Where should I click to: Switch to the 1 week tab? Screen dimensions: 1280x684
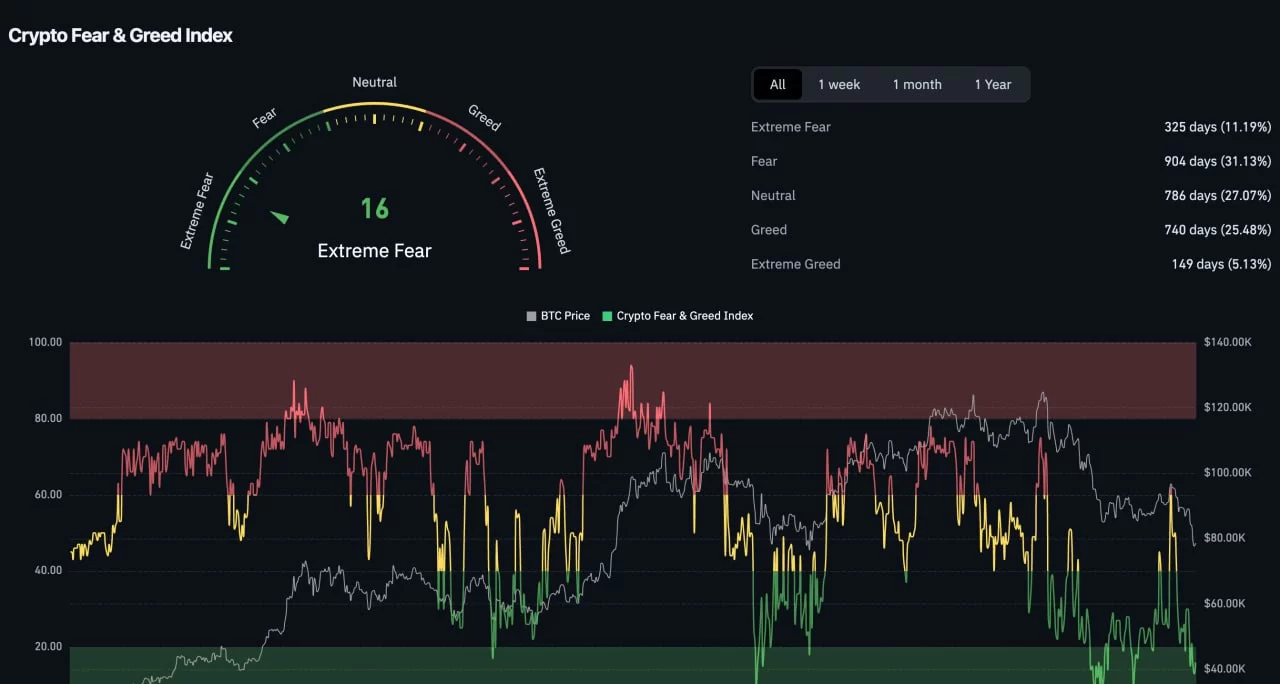click(839, 85)
